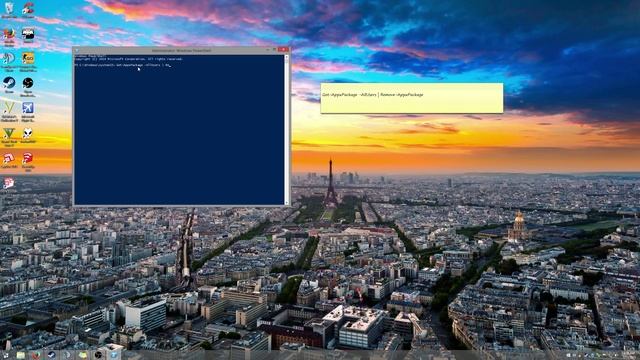Open the Counter-Strike GO desktop shortcut

(x=28, y=61)
